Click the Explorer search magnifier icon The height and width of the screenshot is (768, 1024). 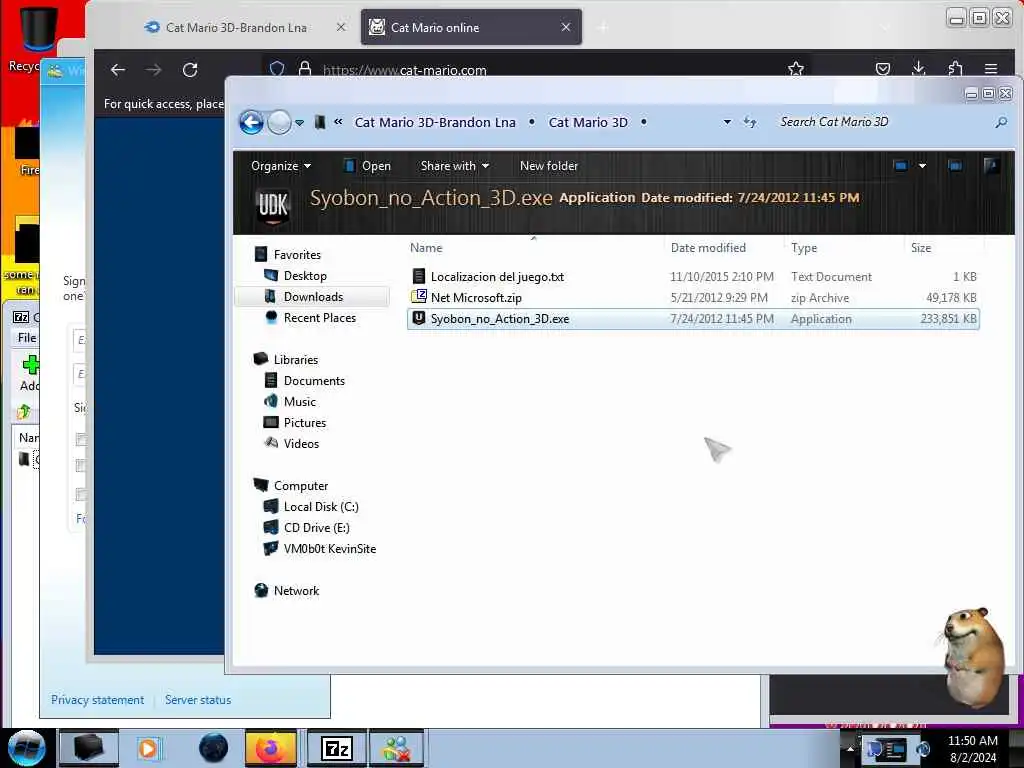[x=1000, y=122]
